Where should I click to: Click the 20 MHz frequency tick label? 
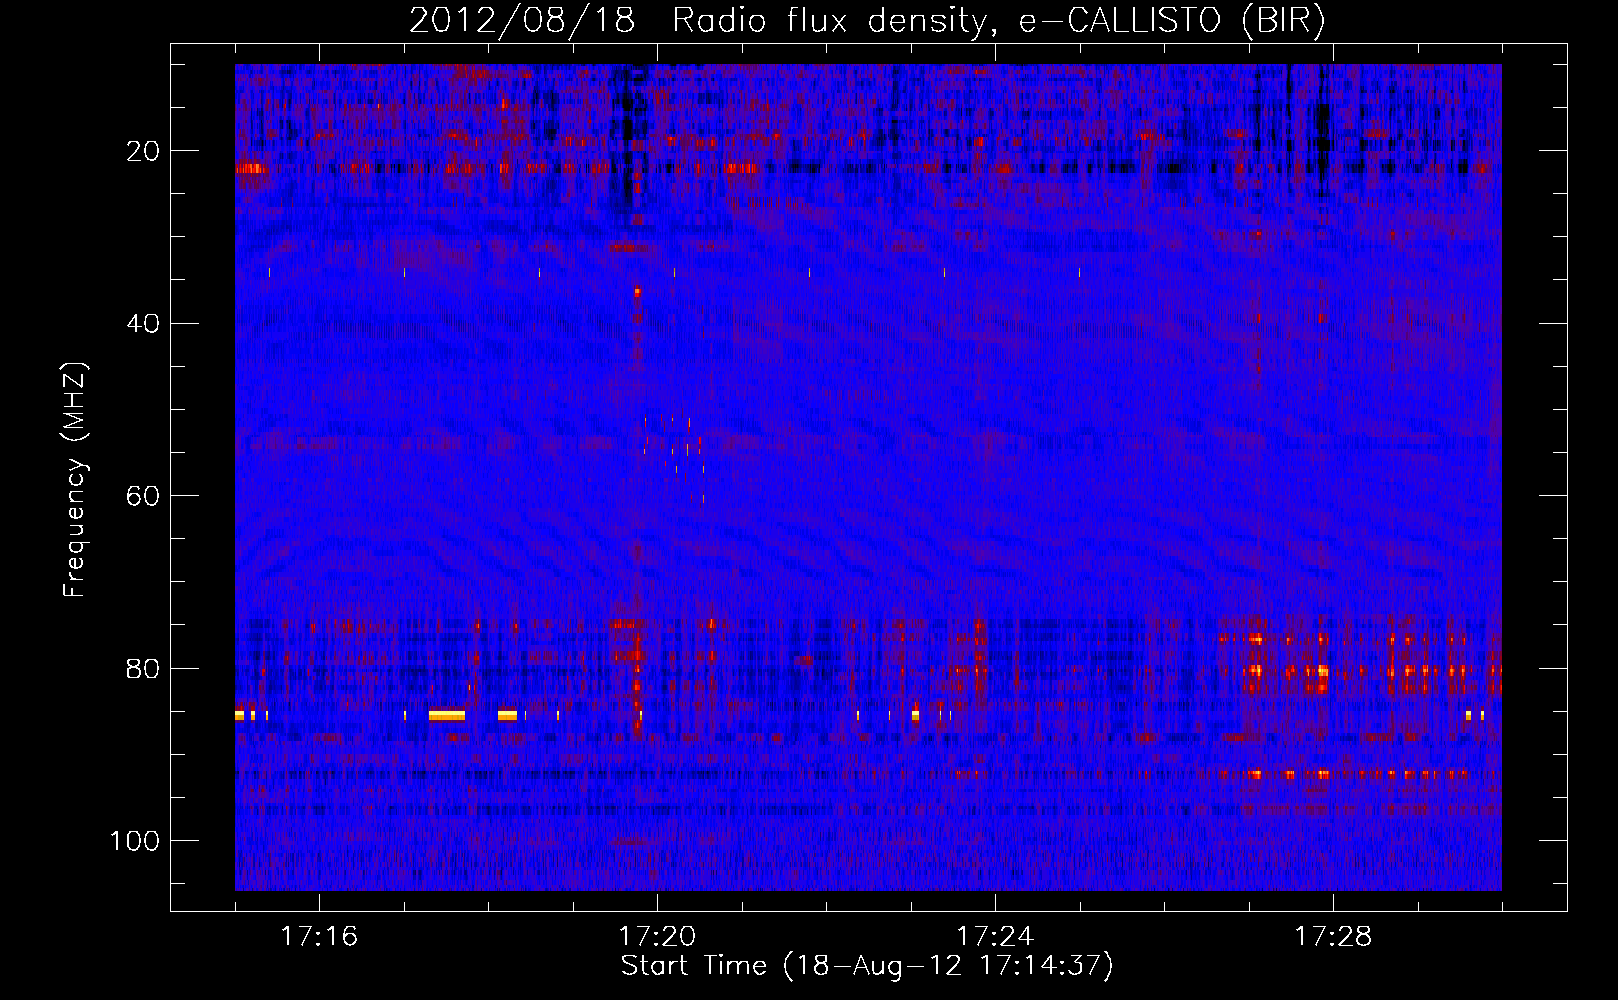coord(144,151)
